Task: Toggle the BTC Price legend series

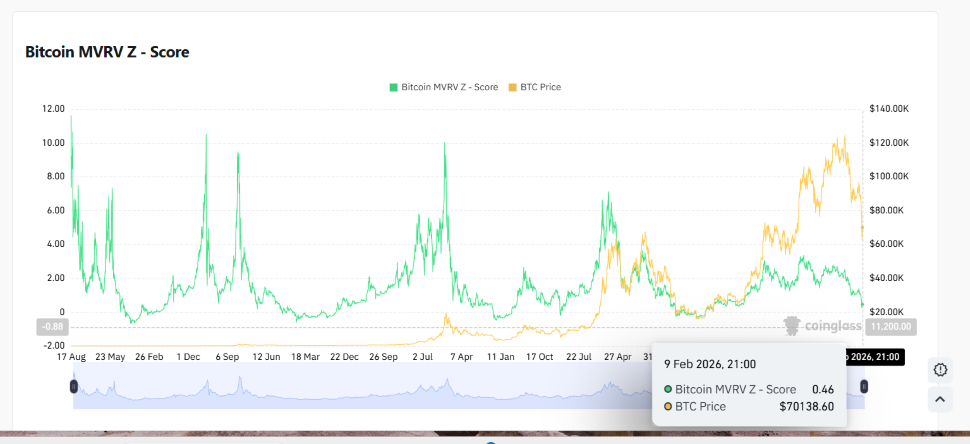Action: [x=534, y=87]
